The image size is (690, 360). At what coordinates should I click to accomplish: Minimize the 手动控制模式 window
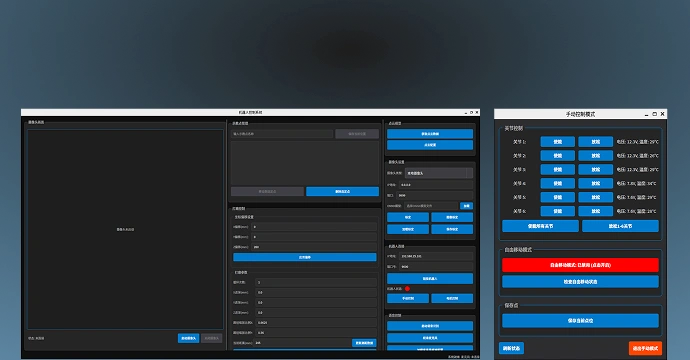tap(646, 114)
